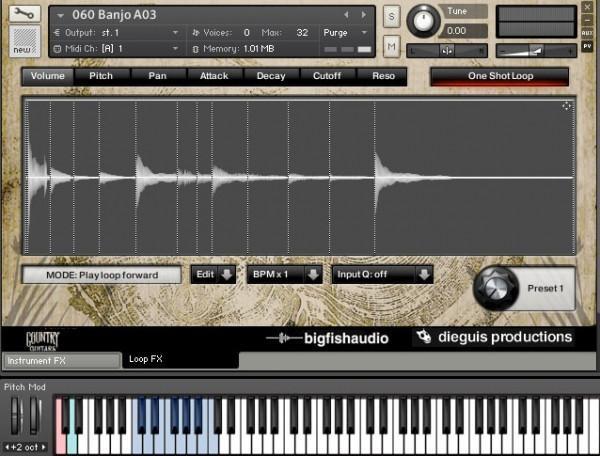Open the Input Q: off dropdown

[x=383, y=274]
